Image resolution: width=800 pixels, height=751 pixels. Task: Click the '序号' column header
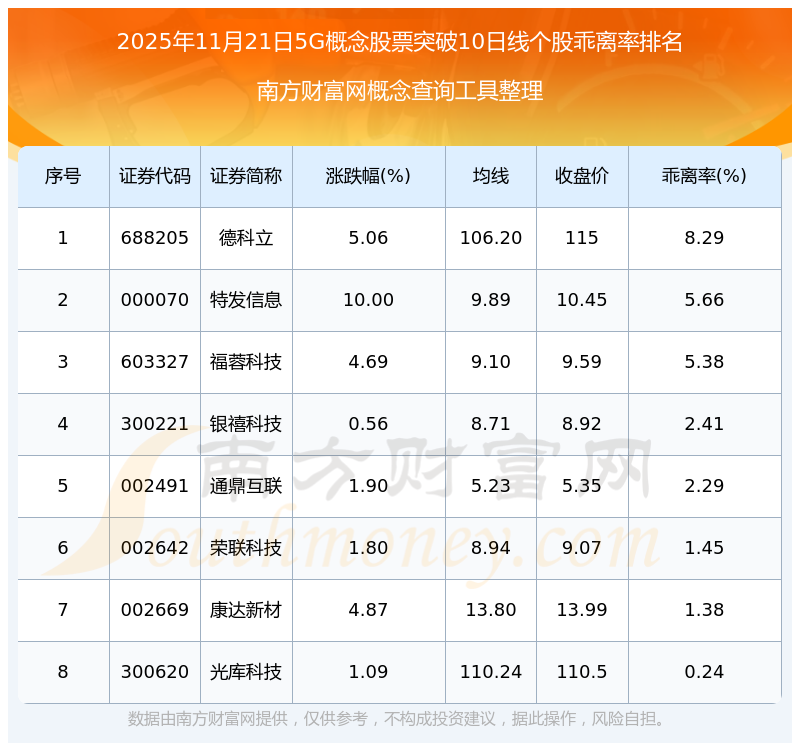pos(63,177)
